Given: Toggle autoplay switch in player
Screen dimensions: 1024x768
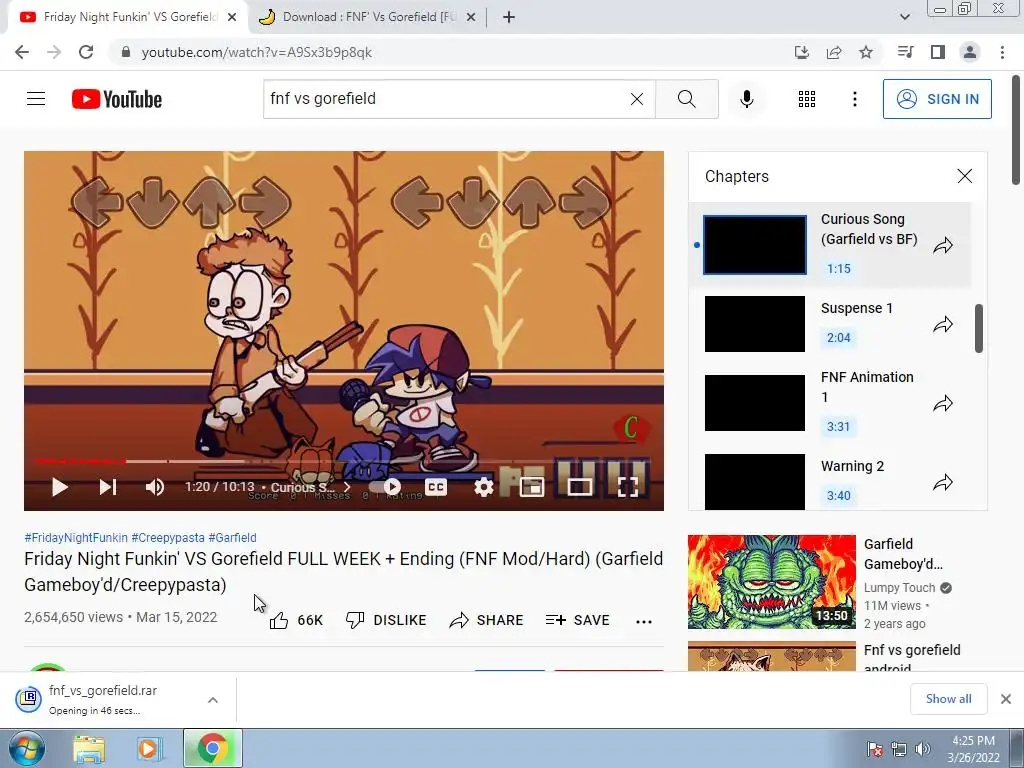Looking at the screenshot, I should [x=385, y=487].
